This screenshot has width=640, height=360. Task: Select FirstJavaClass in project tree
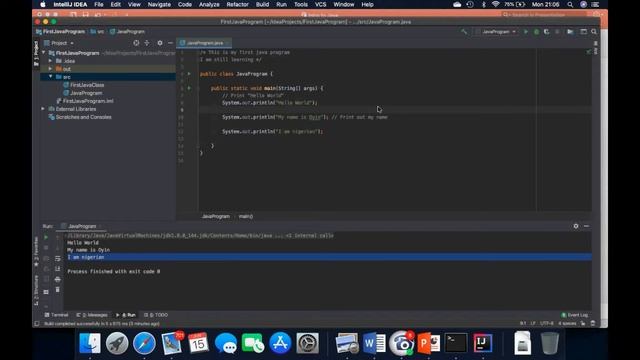(84, 85)
